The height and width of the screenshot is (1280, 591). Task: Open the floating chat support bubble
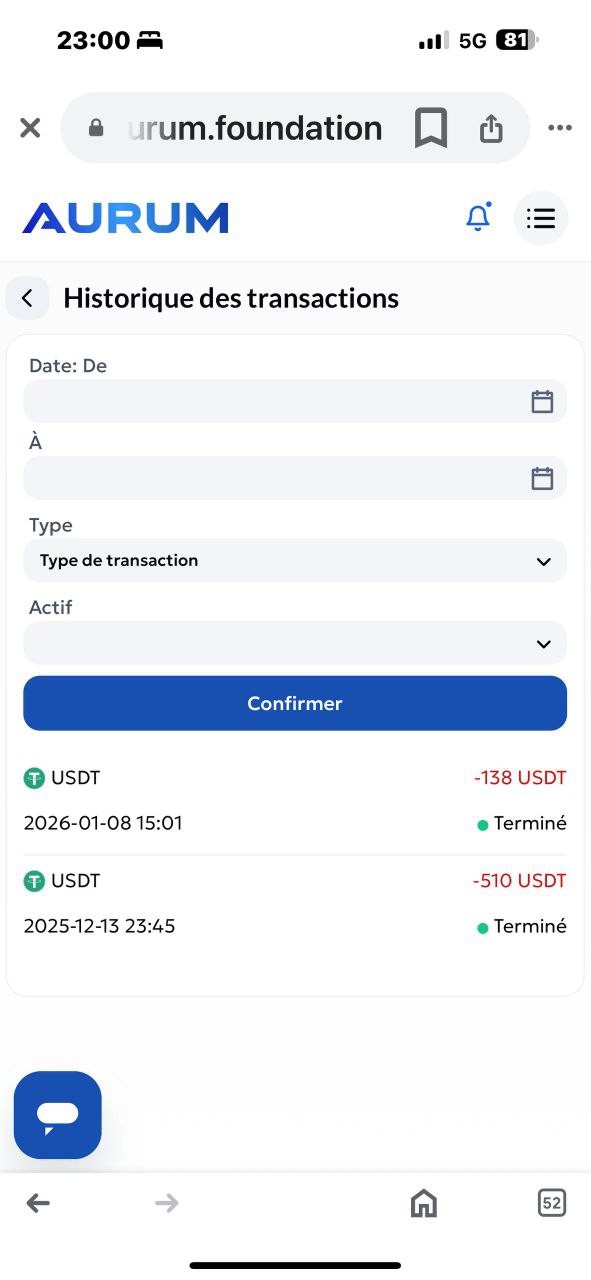(57, 1115)
